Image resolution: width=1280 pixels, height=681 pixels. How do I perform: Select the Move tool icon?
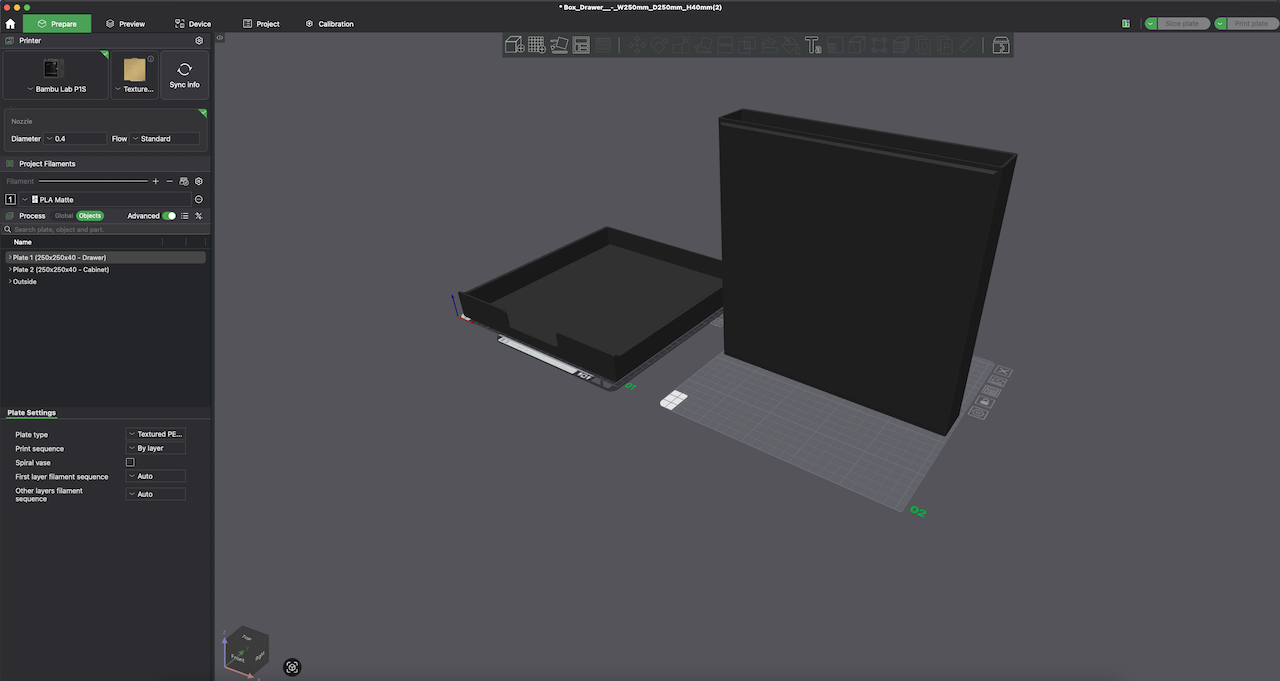(637, 45)
